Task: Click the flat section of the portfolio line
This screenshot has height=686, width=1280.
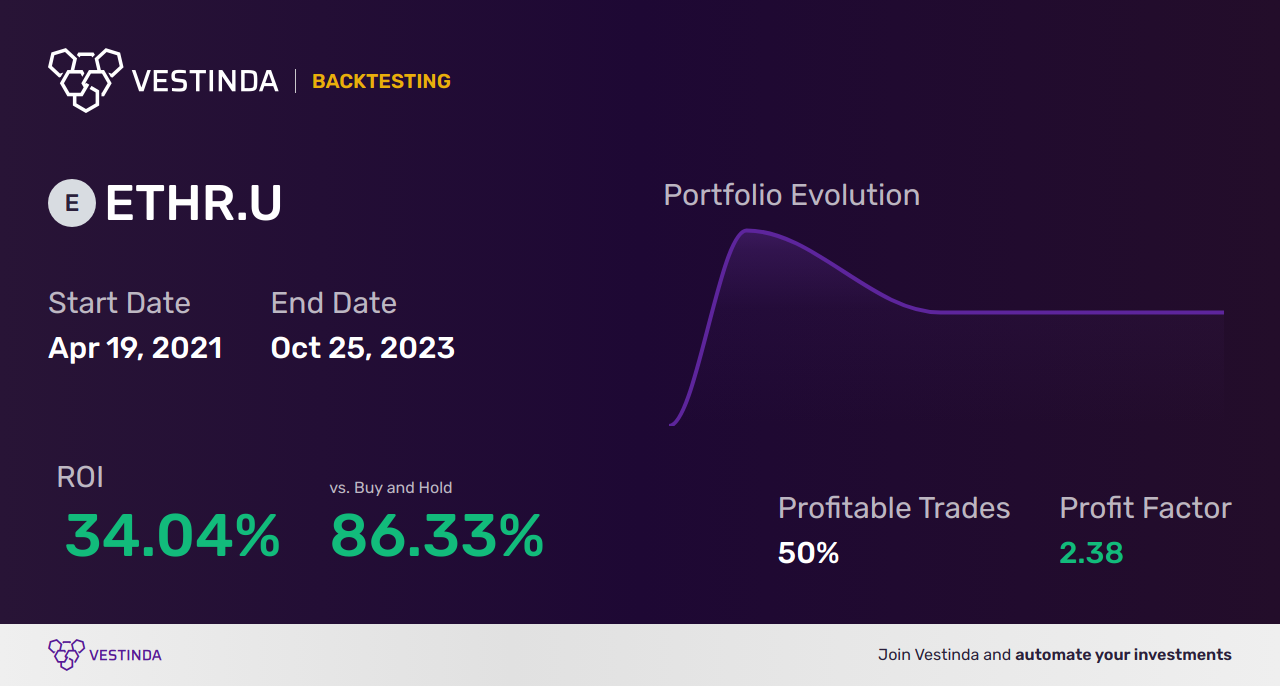Action: pyautogui.click(x=1078, y=312)
